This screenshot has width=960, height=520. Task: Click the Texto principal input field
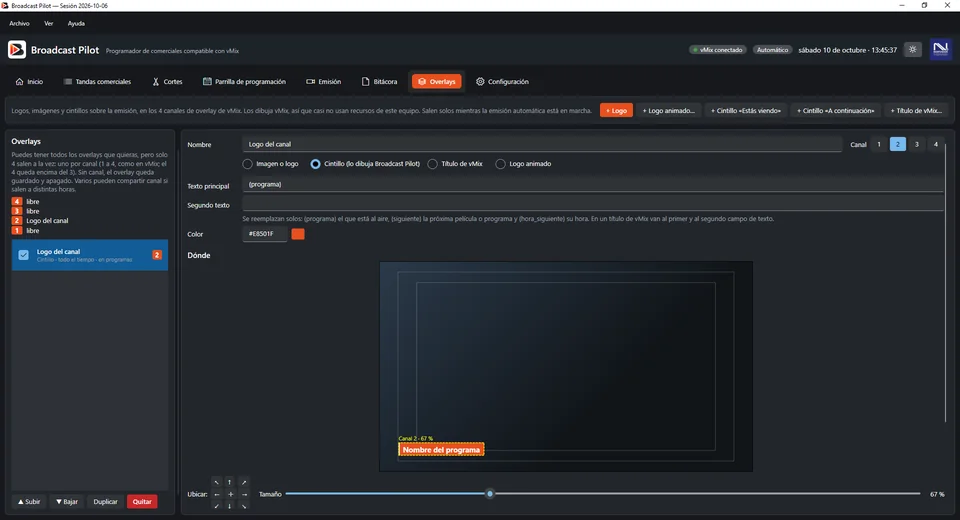[x=593, y=184]
